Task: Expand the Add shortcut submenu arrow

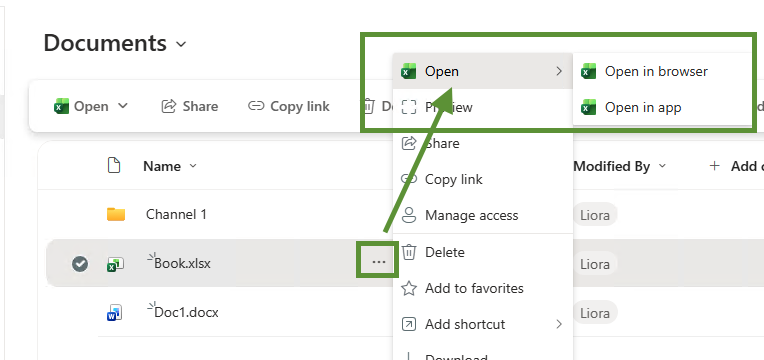Action: click(x=559, y=324)
